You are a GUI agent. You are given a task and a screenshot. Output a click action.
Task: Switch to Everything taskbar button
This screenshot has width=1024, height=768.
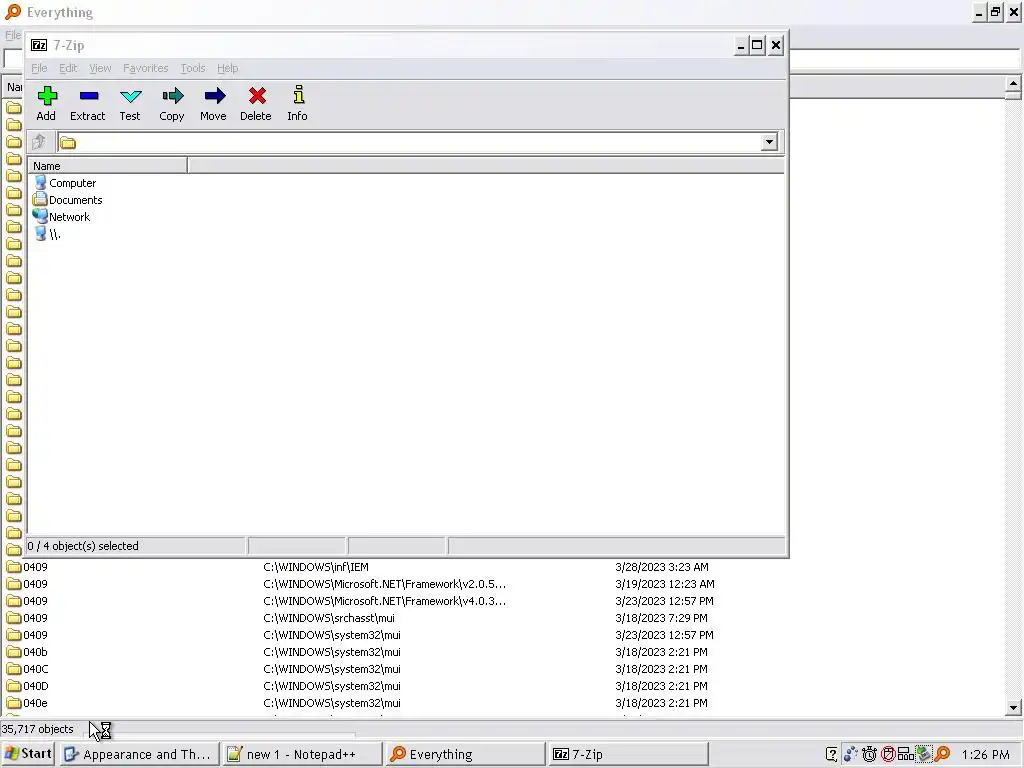(x=464, y=754)
